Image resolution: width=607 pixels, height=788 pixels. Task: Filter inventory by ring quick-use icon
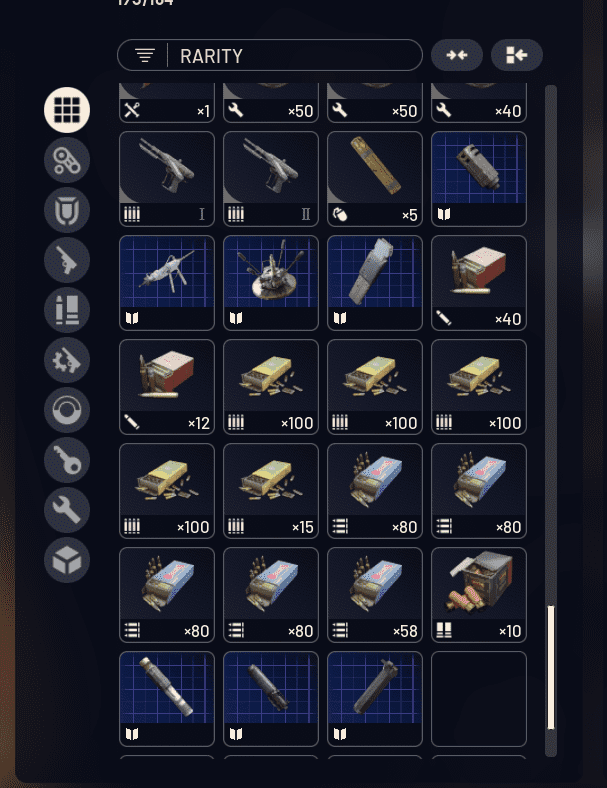point(67,410)
